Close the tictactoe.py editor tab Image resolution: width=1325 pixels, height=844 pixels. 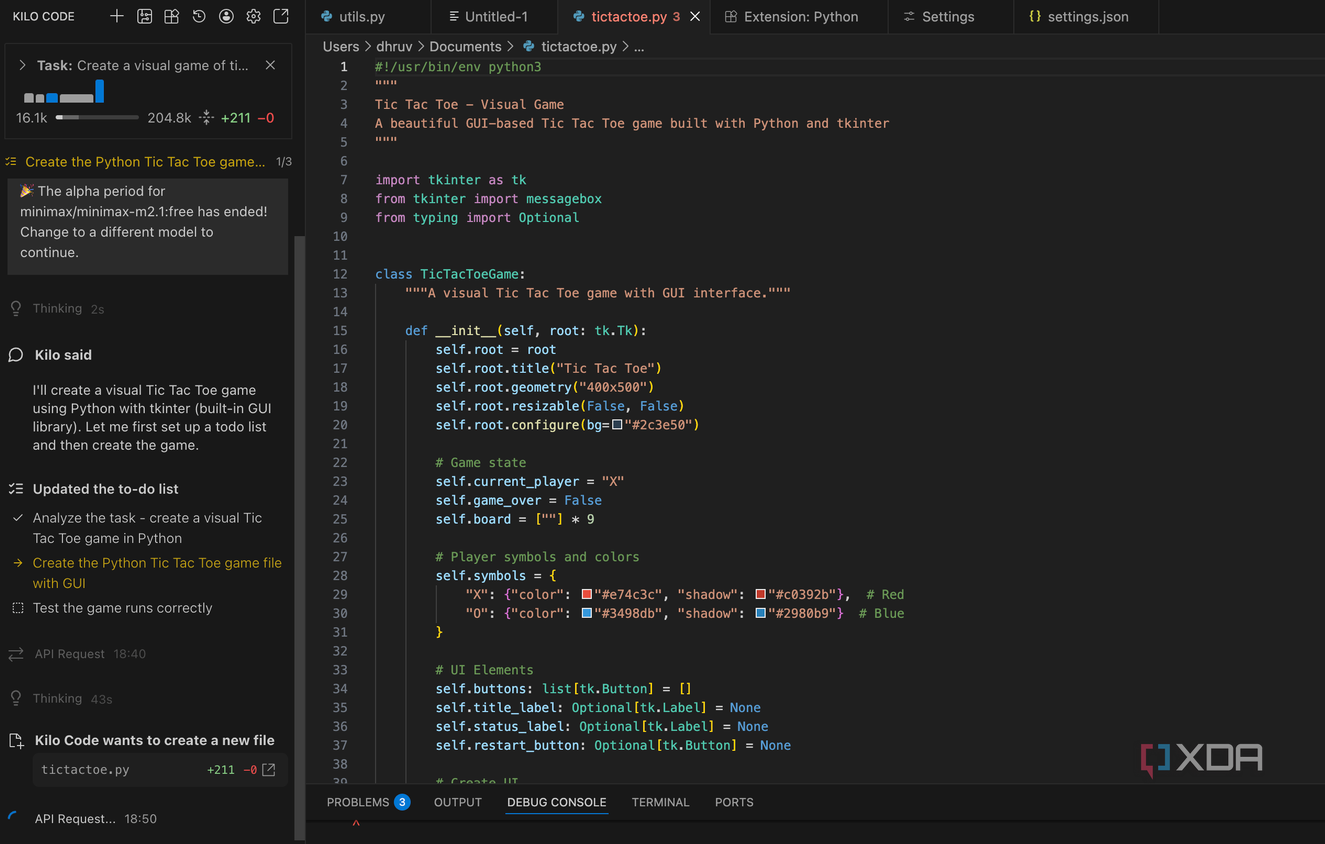tap(695, 17)
